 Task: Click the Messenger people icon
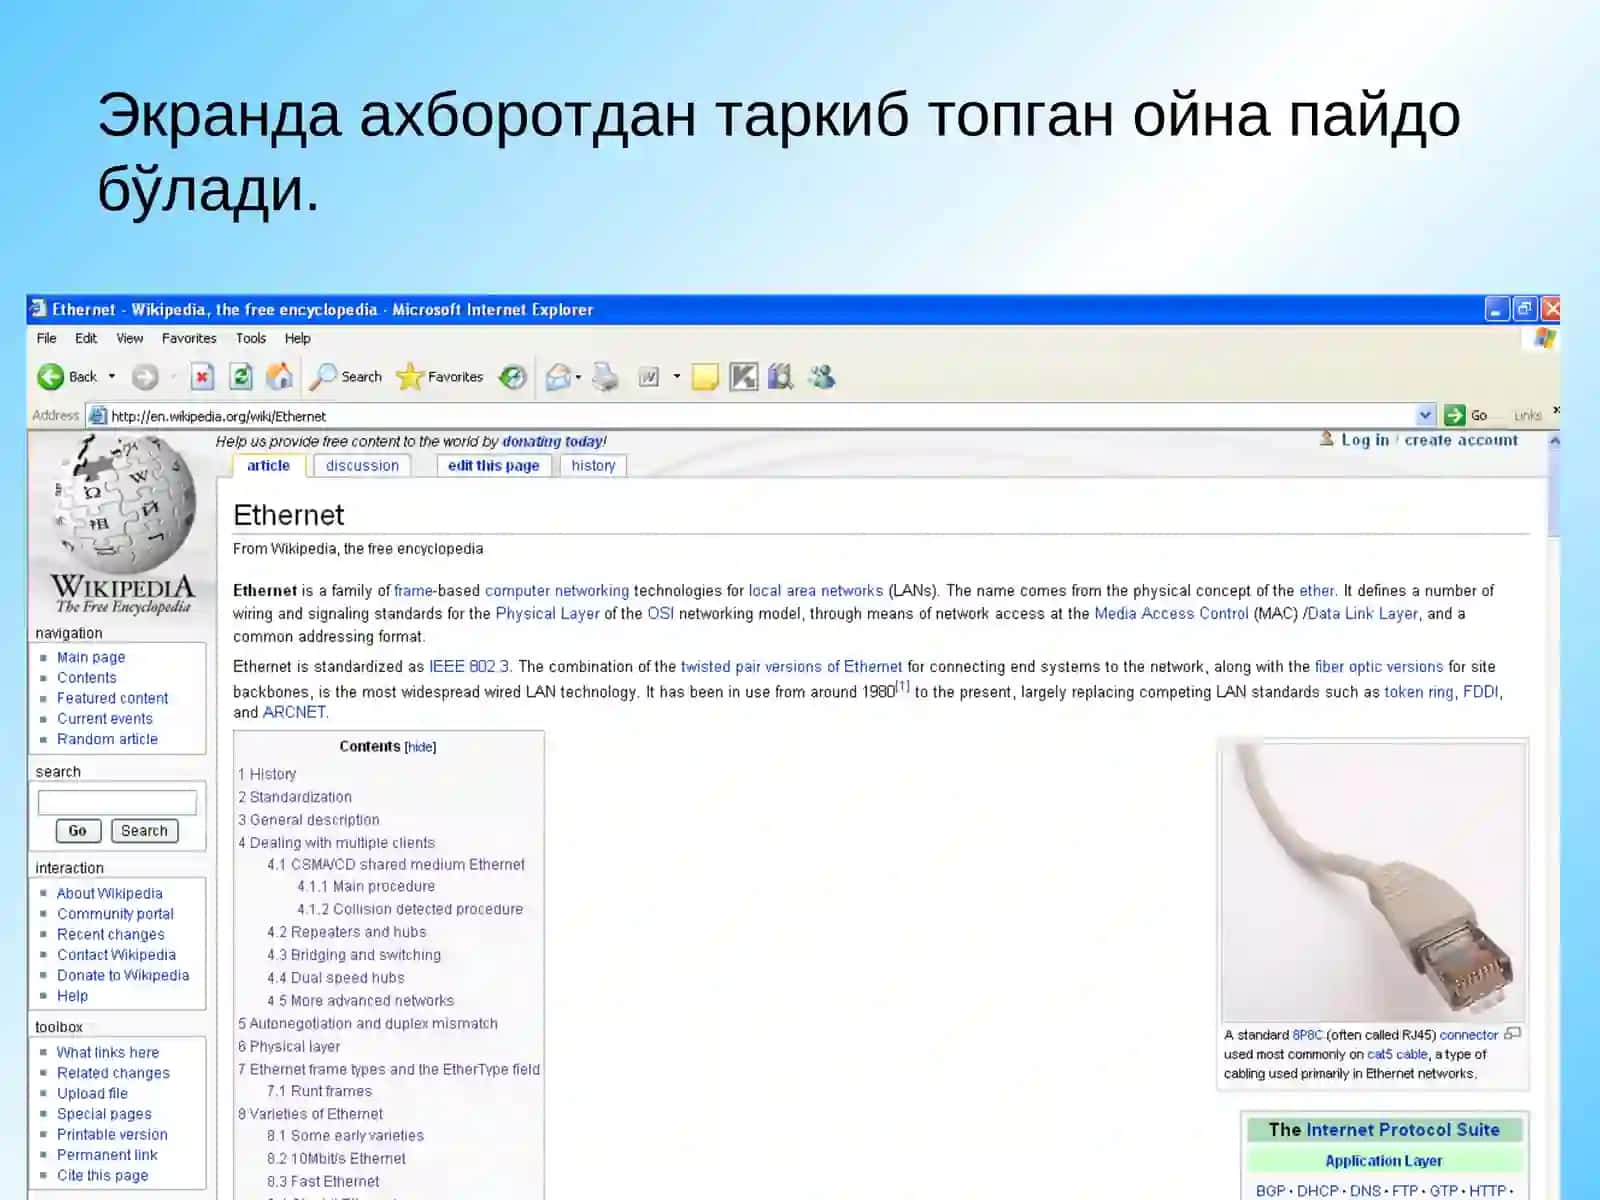822,377
